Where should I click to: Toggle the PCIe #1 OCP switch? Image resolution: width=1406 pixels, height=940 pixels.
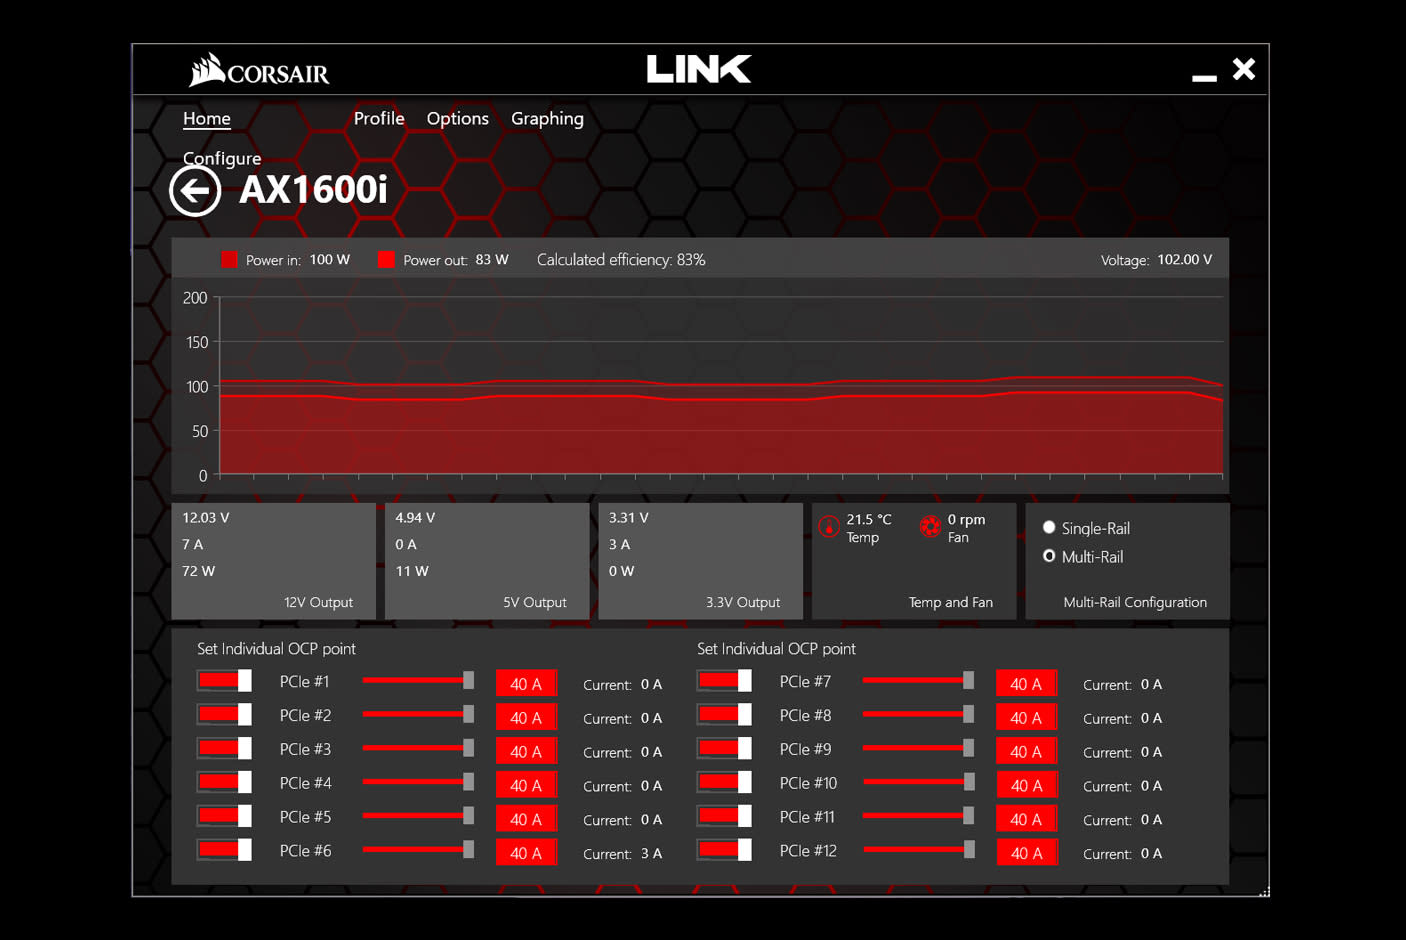click(x=224, y=682)
